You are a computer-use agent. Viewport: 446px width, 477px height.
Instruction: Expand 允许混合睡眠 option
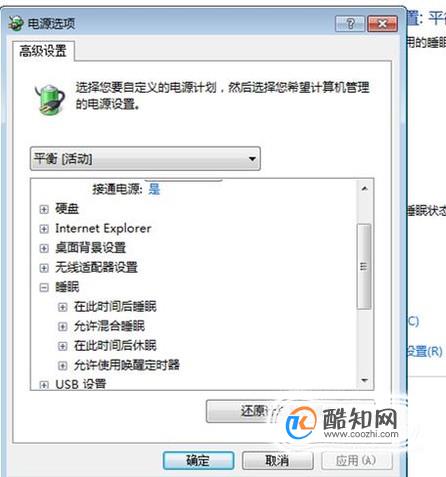pyautogui.click(x=62, y=326)
